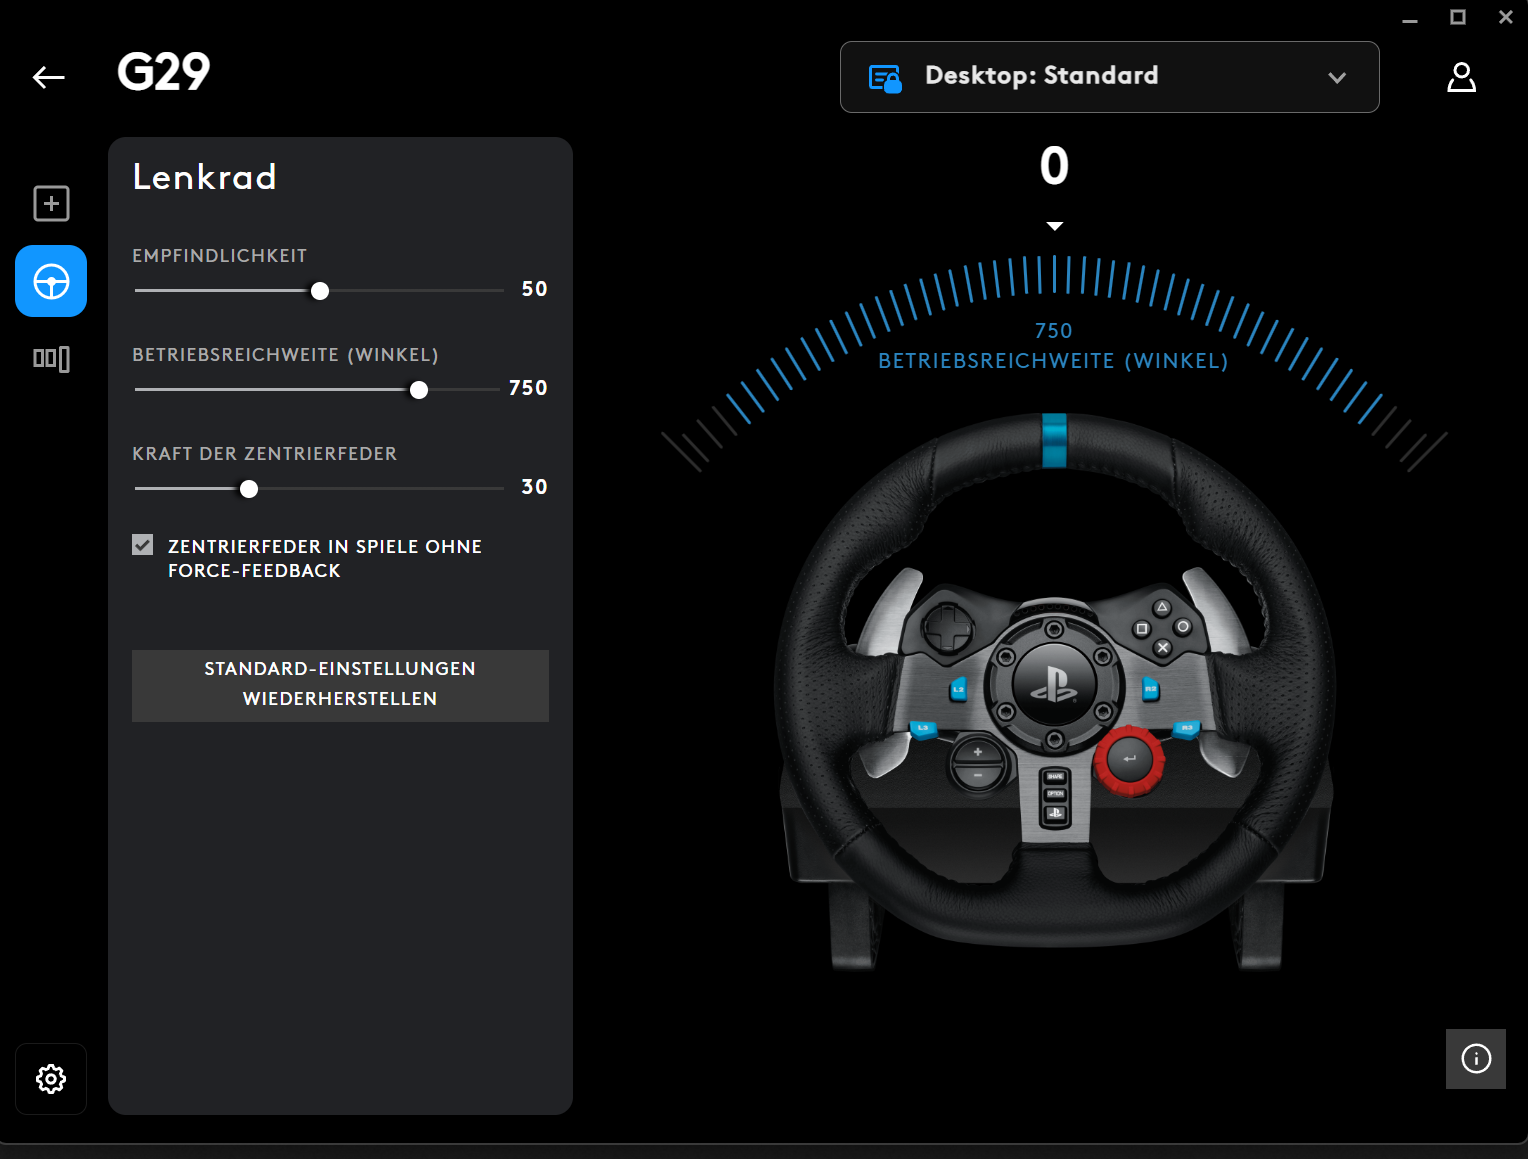The height and width of the screenshot is (1159, 1528).
Task: Click the Zentrierfeder value 30
Action: (x=534, y=487)
